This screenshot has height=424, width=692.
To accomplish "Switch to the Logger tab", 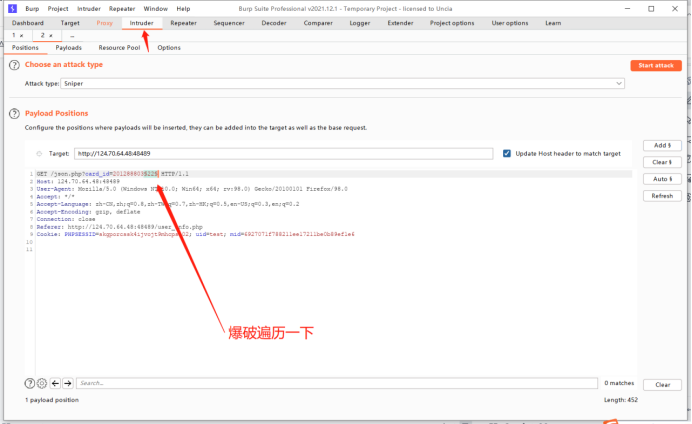I will (x=360, y=23).
